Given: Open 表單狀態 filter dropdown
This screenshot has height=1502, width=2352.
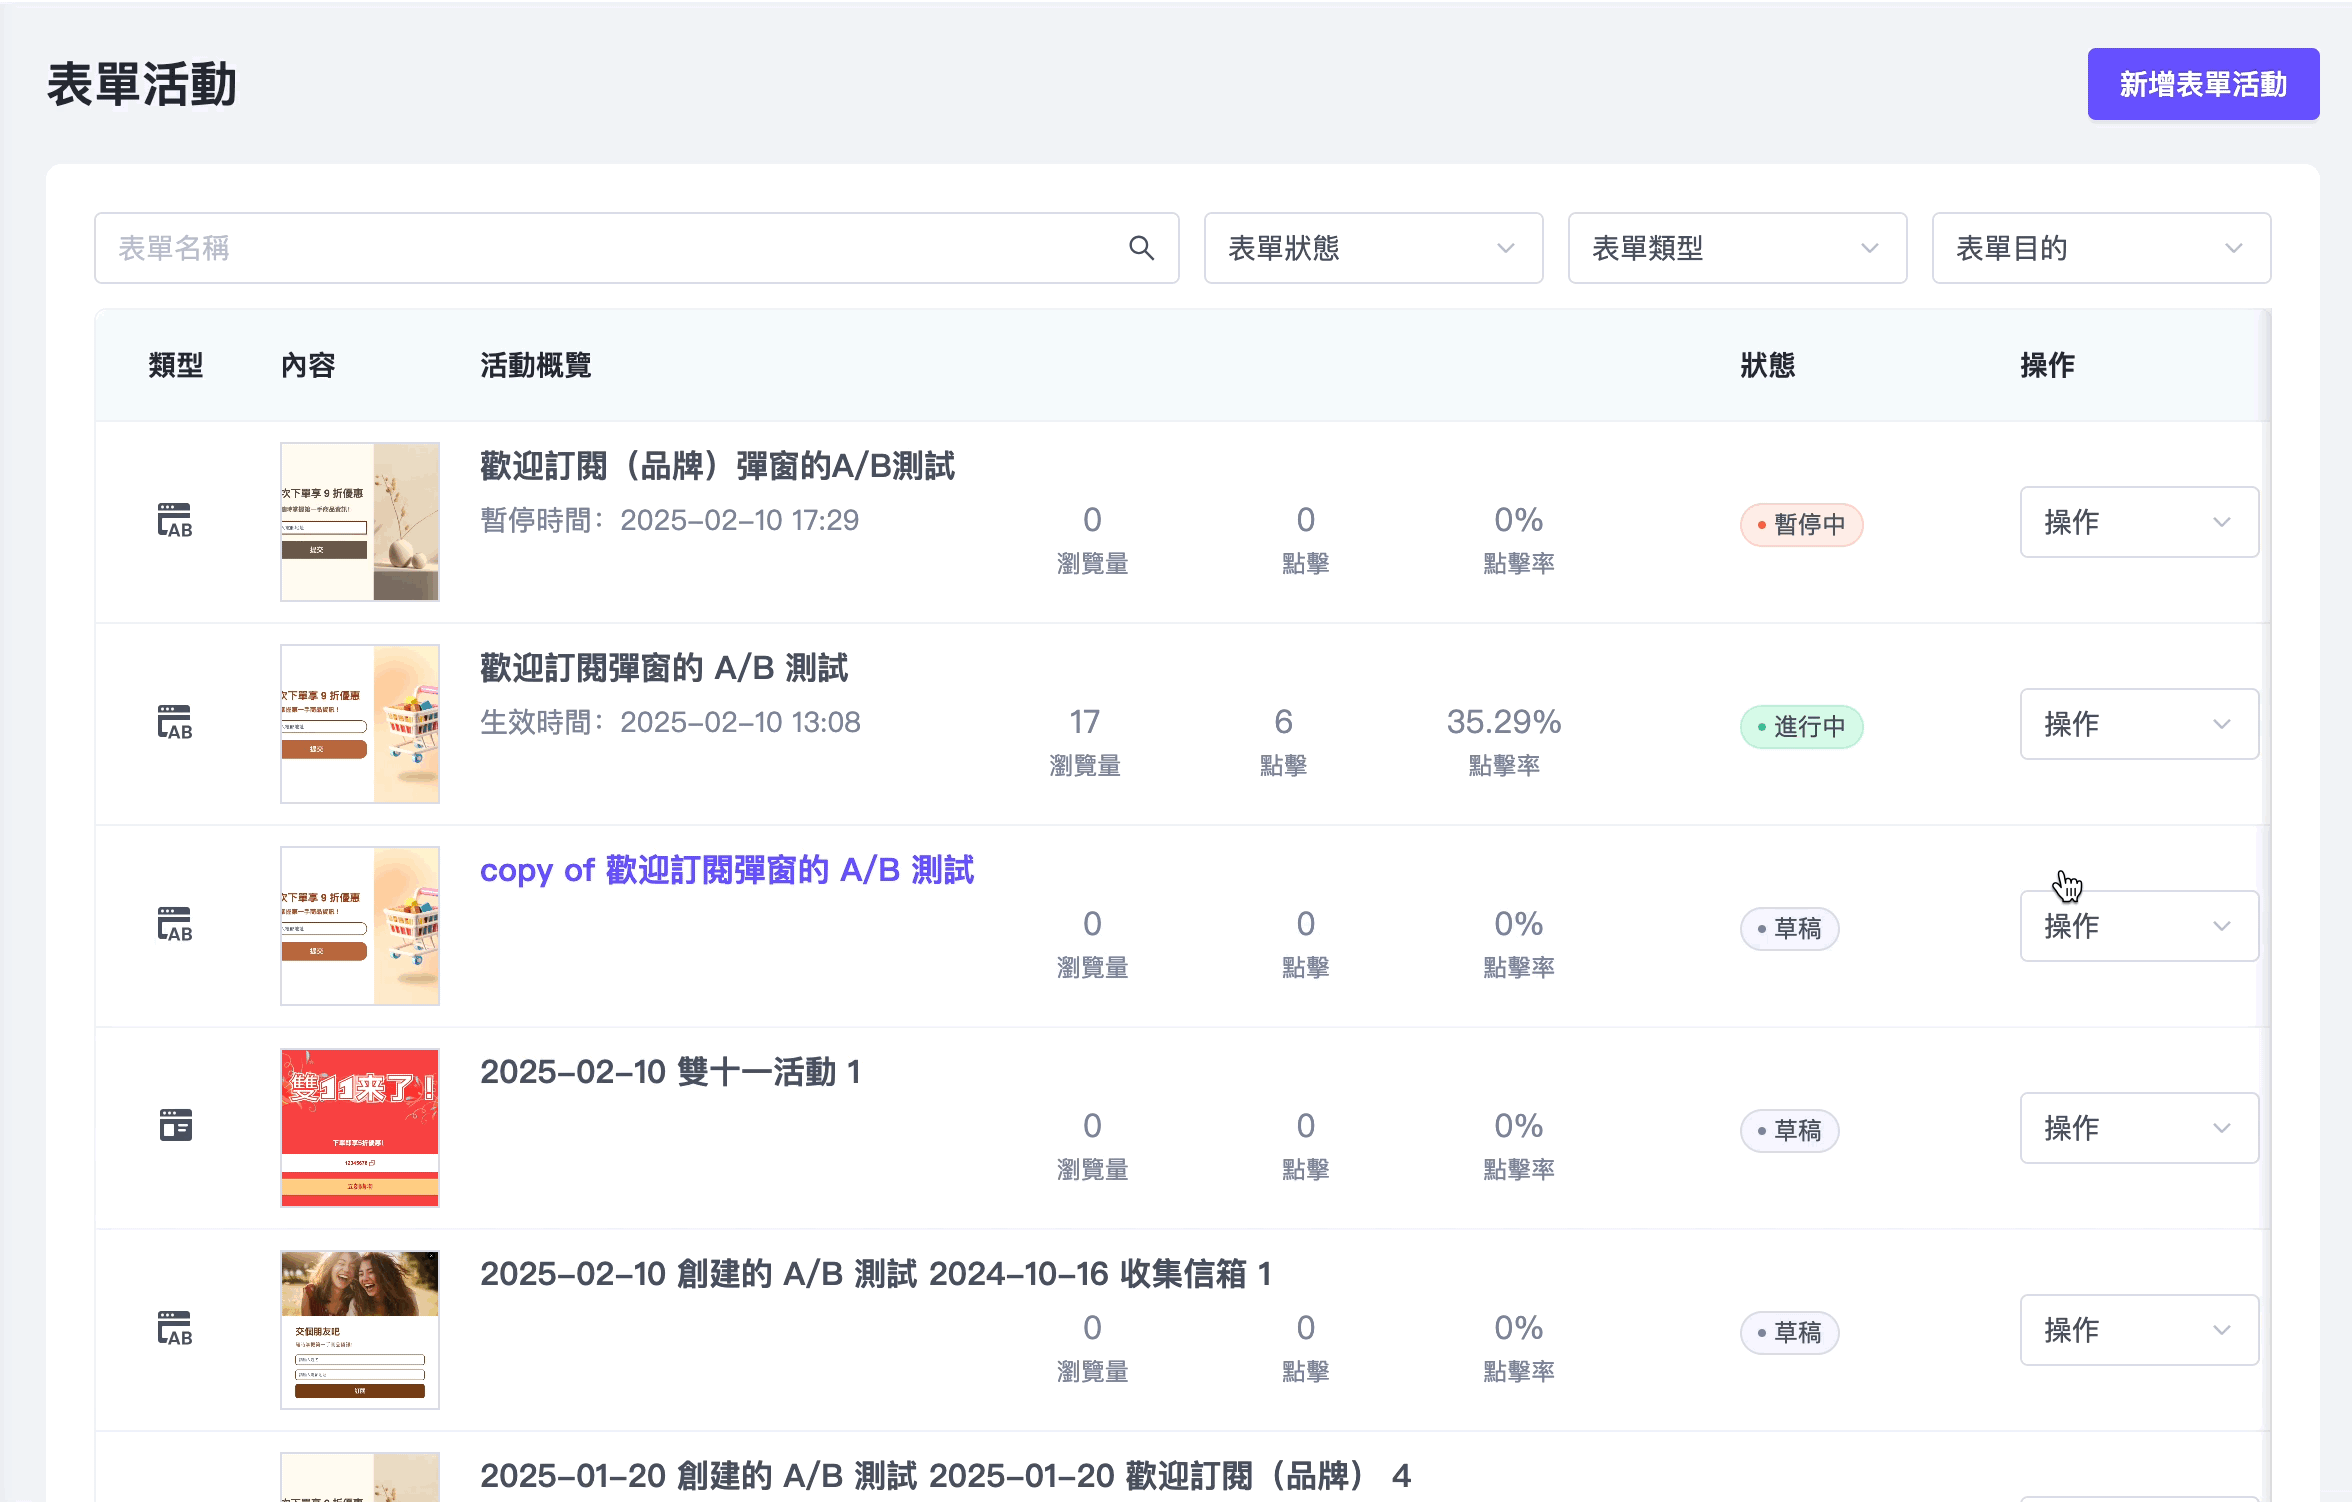Looking at the screenshot, I should tap(1372, 248).
